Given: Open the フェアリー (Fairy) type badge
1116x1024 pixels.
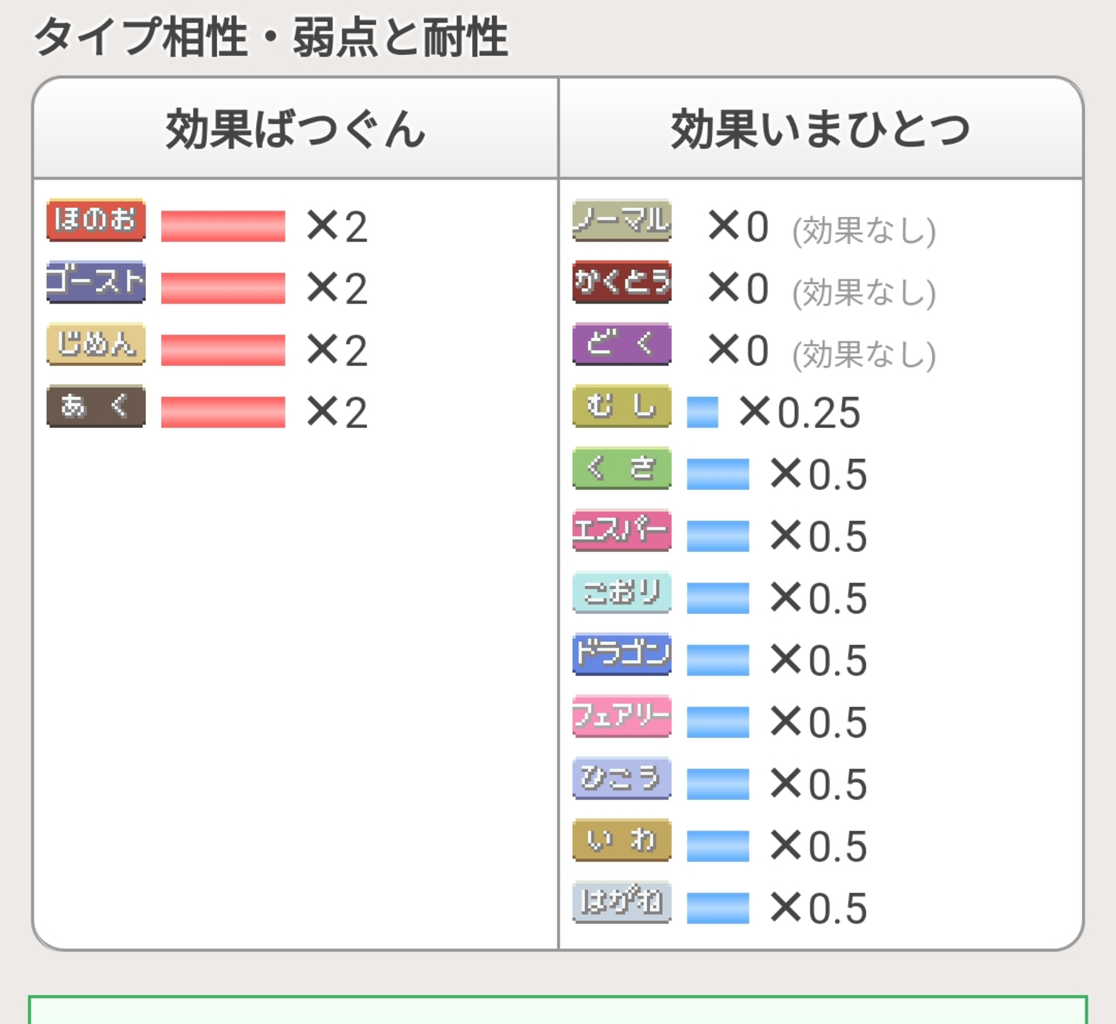Looking at the screenshot, I should 621,717.
